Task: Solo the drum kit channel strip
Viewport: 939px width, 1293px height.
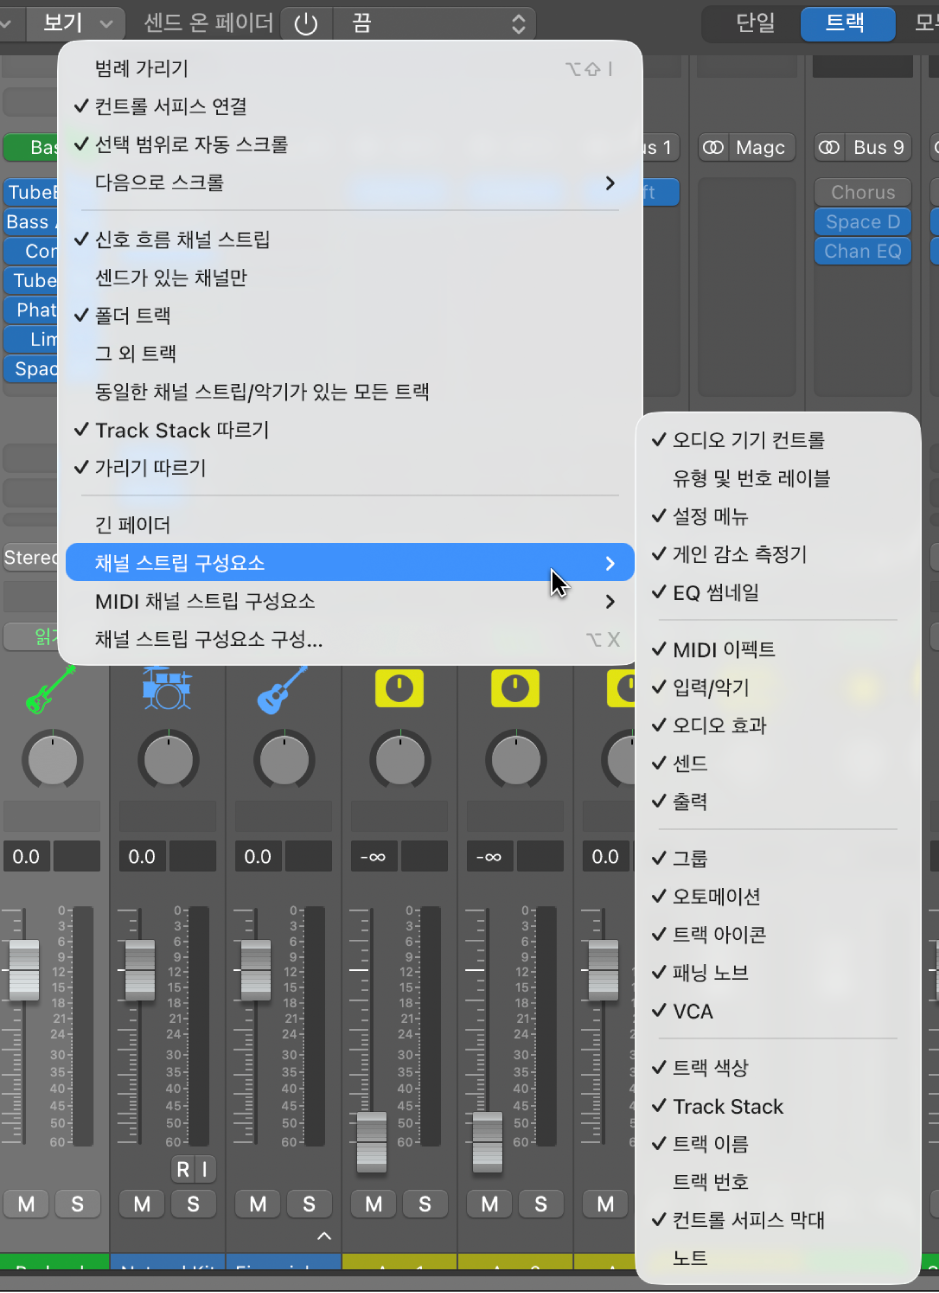Action: click(x=193, y=1204)
